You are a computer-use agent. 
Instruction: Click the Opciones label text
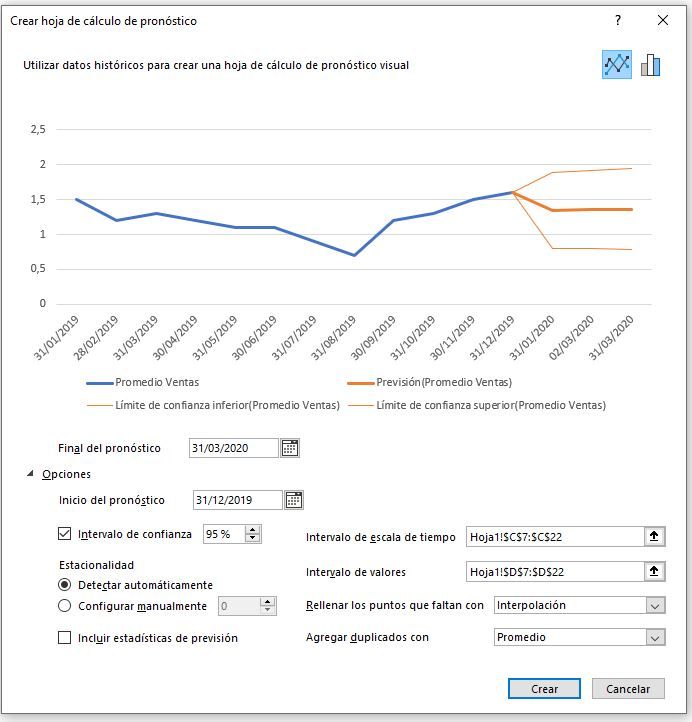point(66,474)
